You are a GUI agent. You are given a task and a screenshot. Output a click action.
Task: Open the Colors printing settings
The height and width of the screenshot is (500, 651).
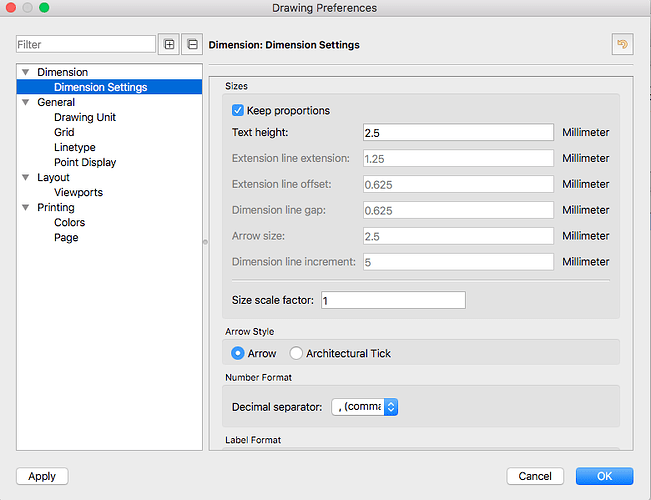pyautogui.click(x=69, y=222)
